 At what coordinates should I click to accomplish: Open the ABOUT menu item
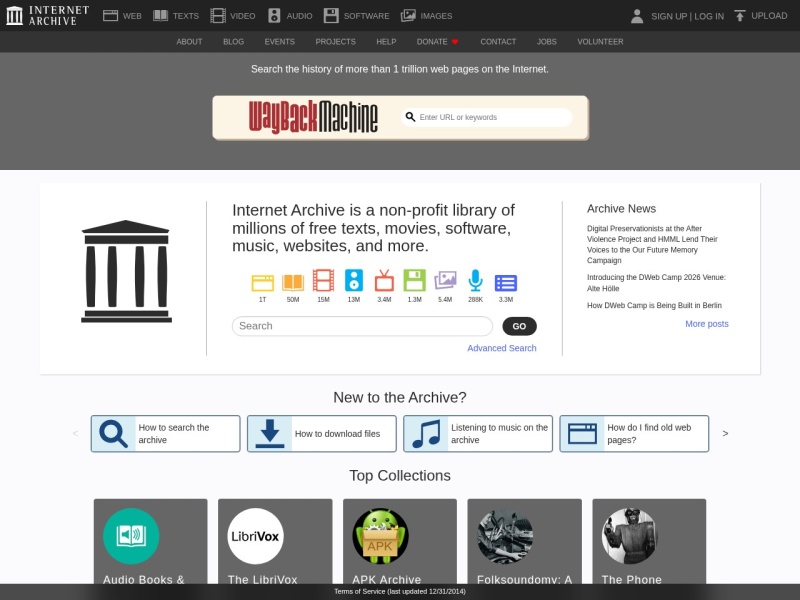(189, 42)
